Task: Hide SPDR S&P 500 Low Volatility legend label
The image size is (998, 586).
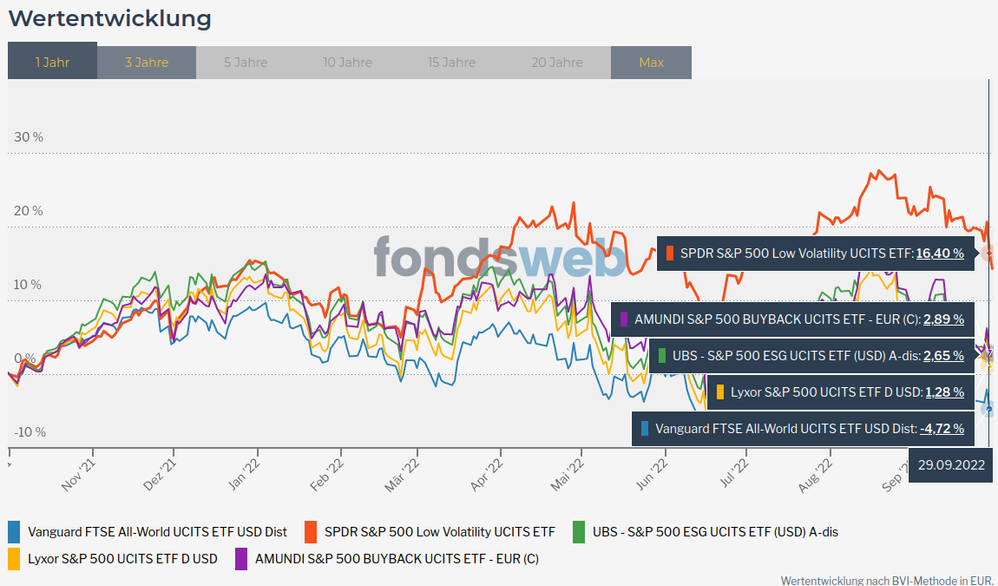Action: click(x=439, y=532)
